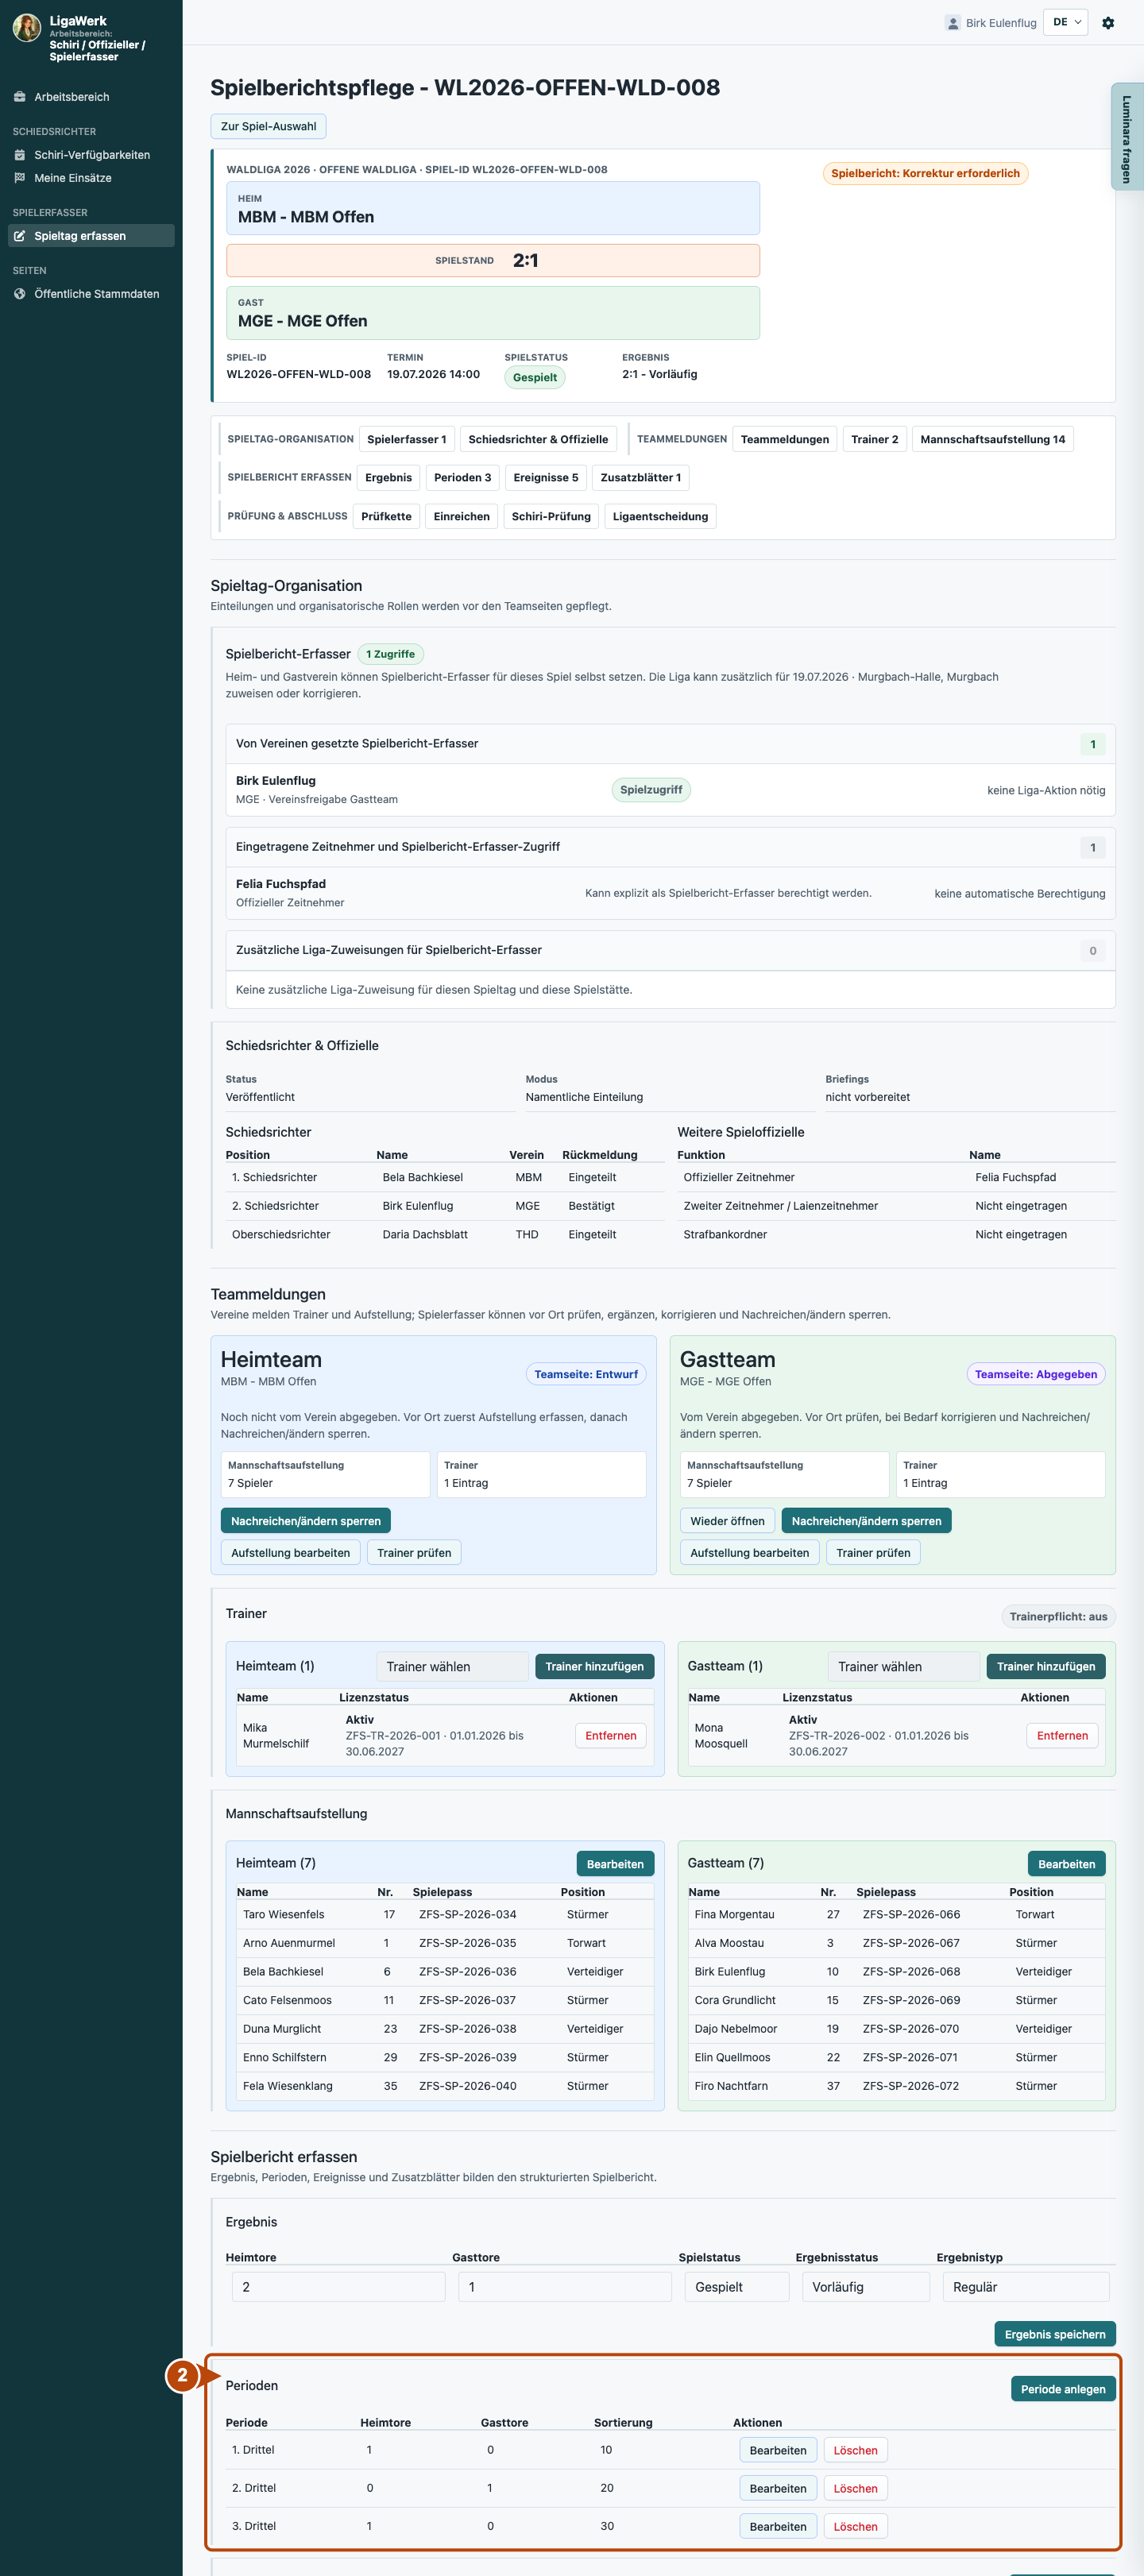Click the Arbeitsbereich briefcase icon
The height and width of the screenshot is (2576, 1144).
tap(19, 97)
